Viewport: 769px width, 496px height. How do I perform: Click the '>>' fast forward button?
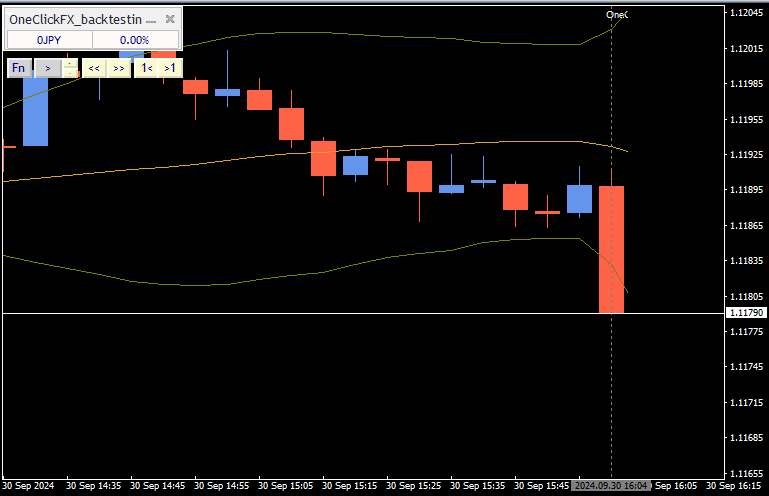pyautogui.click(x=118, y=68)
